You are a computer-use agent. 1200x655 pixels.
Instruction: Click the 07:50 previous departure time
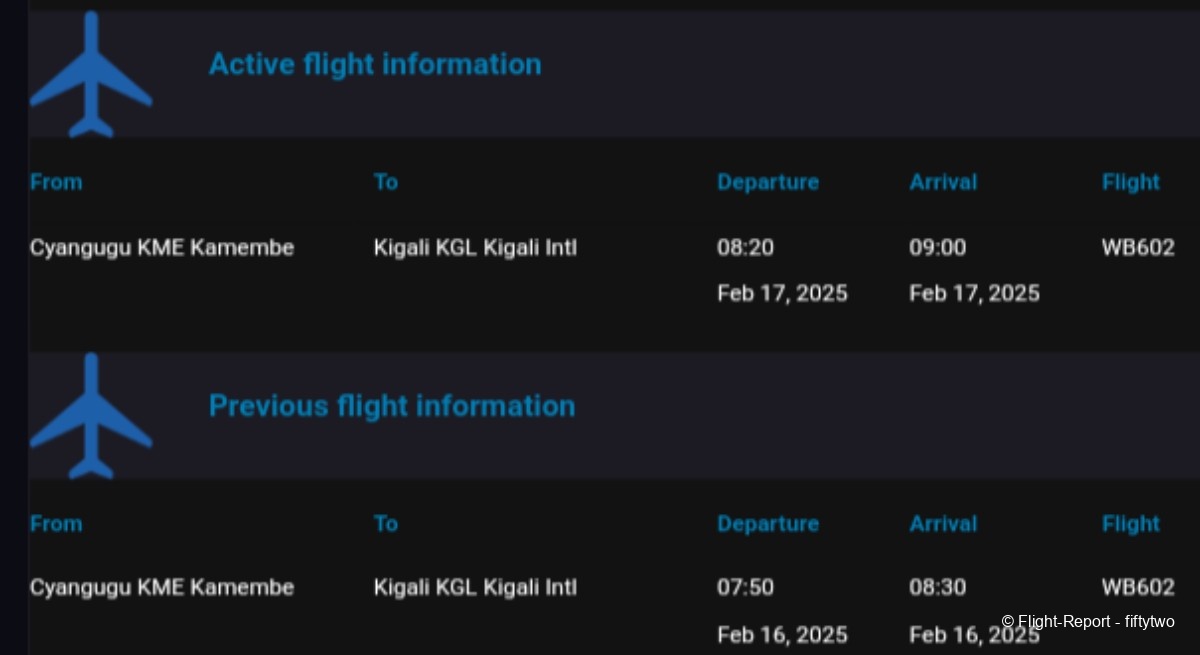[745, 588]
